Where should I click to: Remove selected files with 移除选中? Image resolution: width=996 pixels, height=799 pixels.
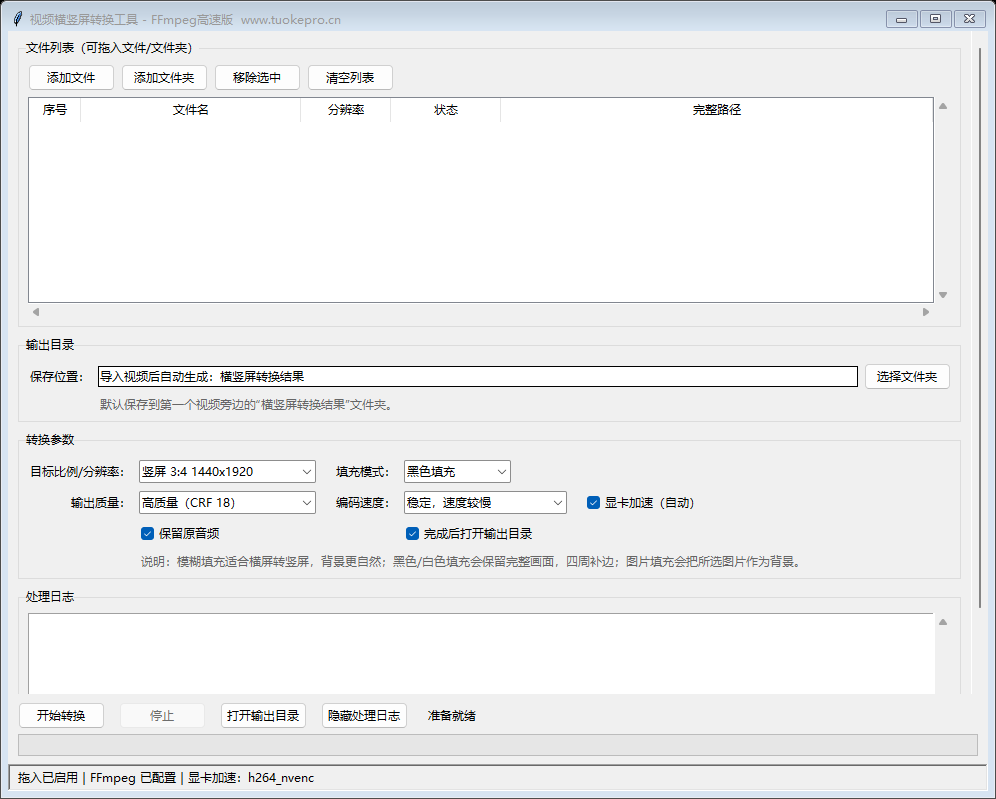257,77
